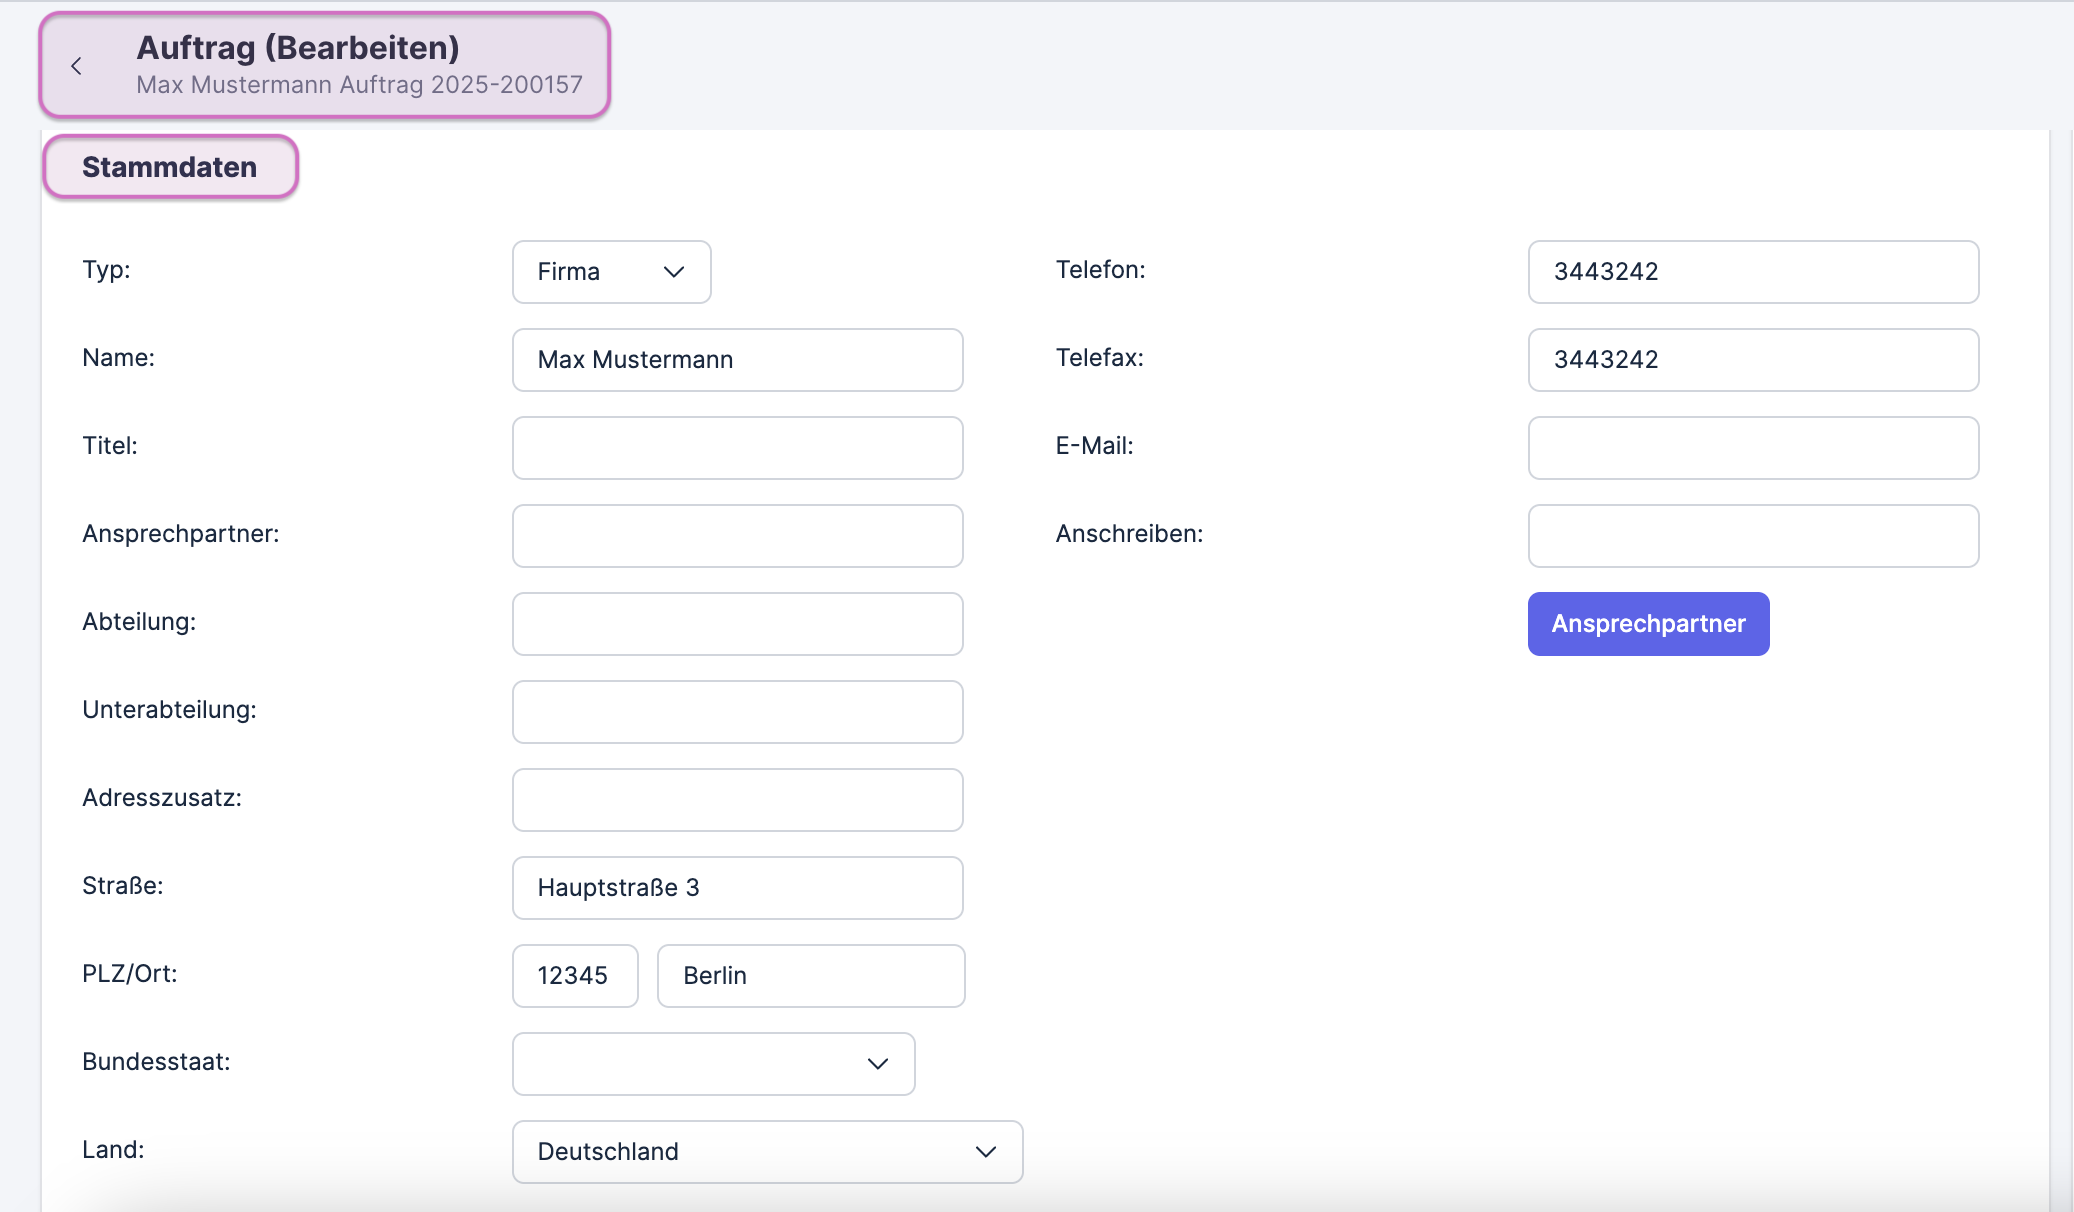Viewport: 2074px width, 1212px height.
Task: Click the Ort field showing Berlin
Action: (810, 976)
